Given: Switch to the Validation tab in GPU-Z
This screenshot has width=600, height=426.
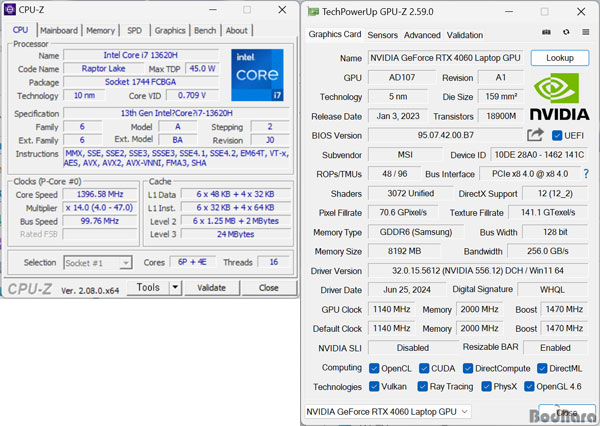Looking at the screenshot, I should click(x=465, y=35).
